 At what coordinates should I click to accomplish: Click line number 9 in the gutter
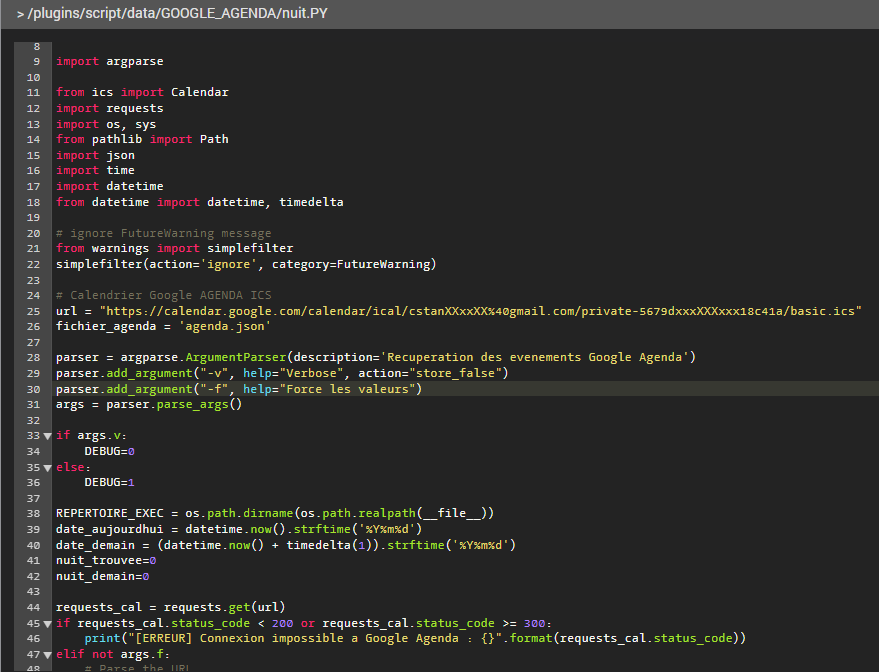point(36,62)
